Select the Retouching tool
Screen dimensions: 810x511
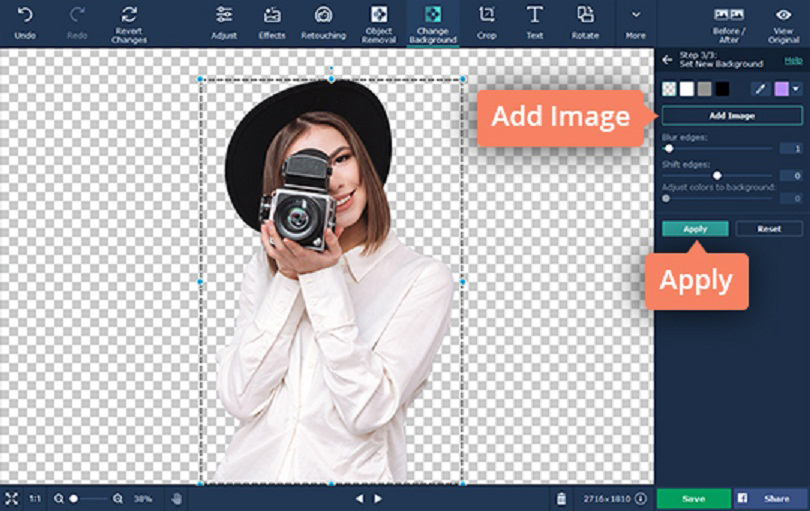click(x=323, y=22)
